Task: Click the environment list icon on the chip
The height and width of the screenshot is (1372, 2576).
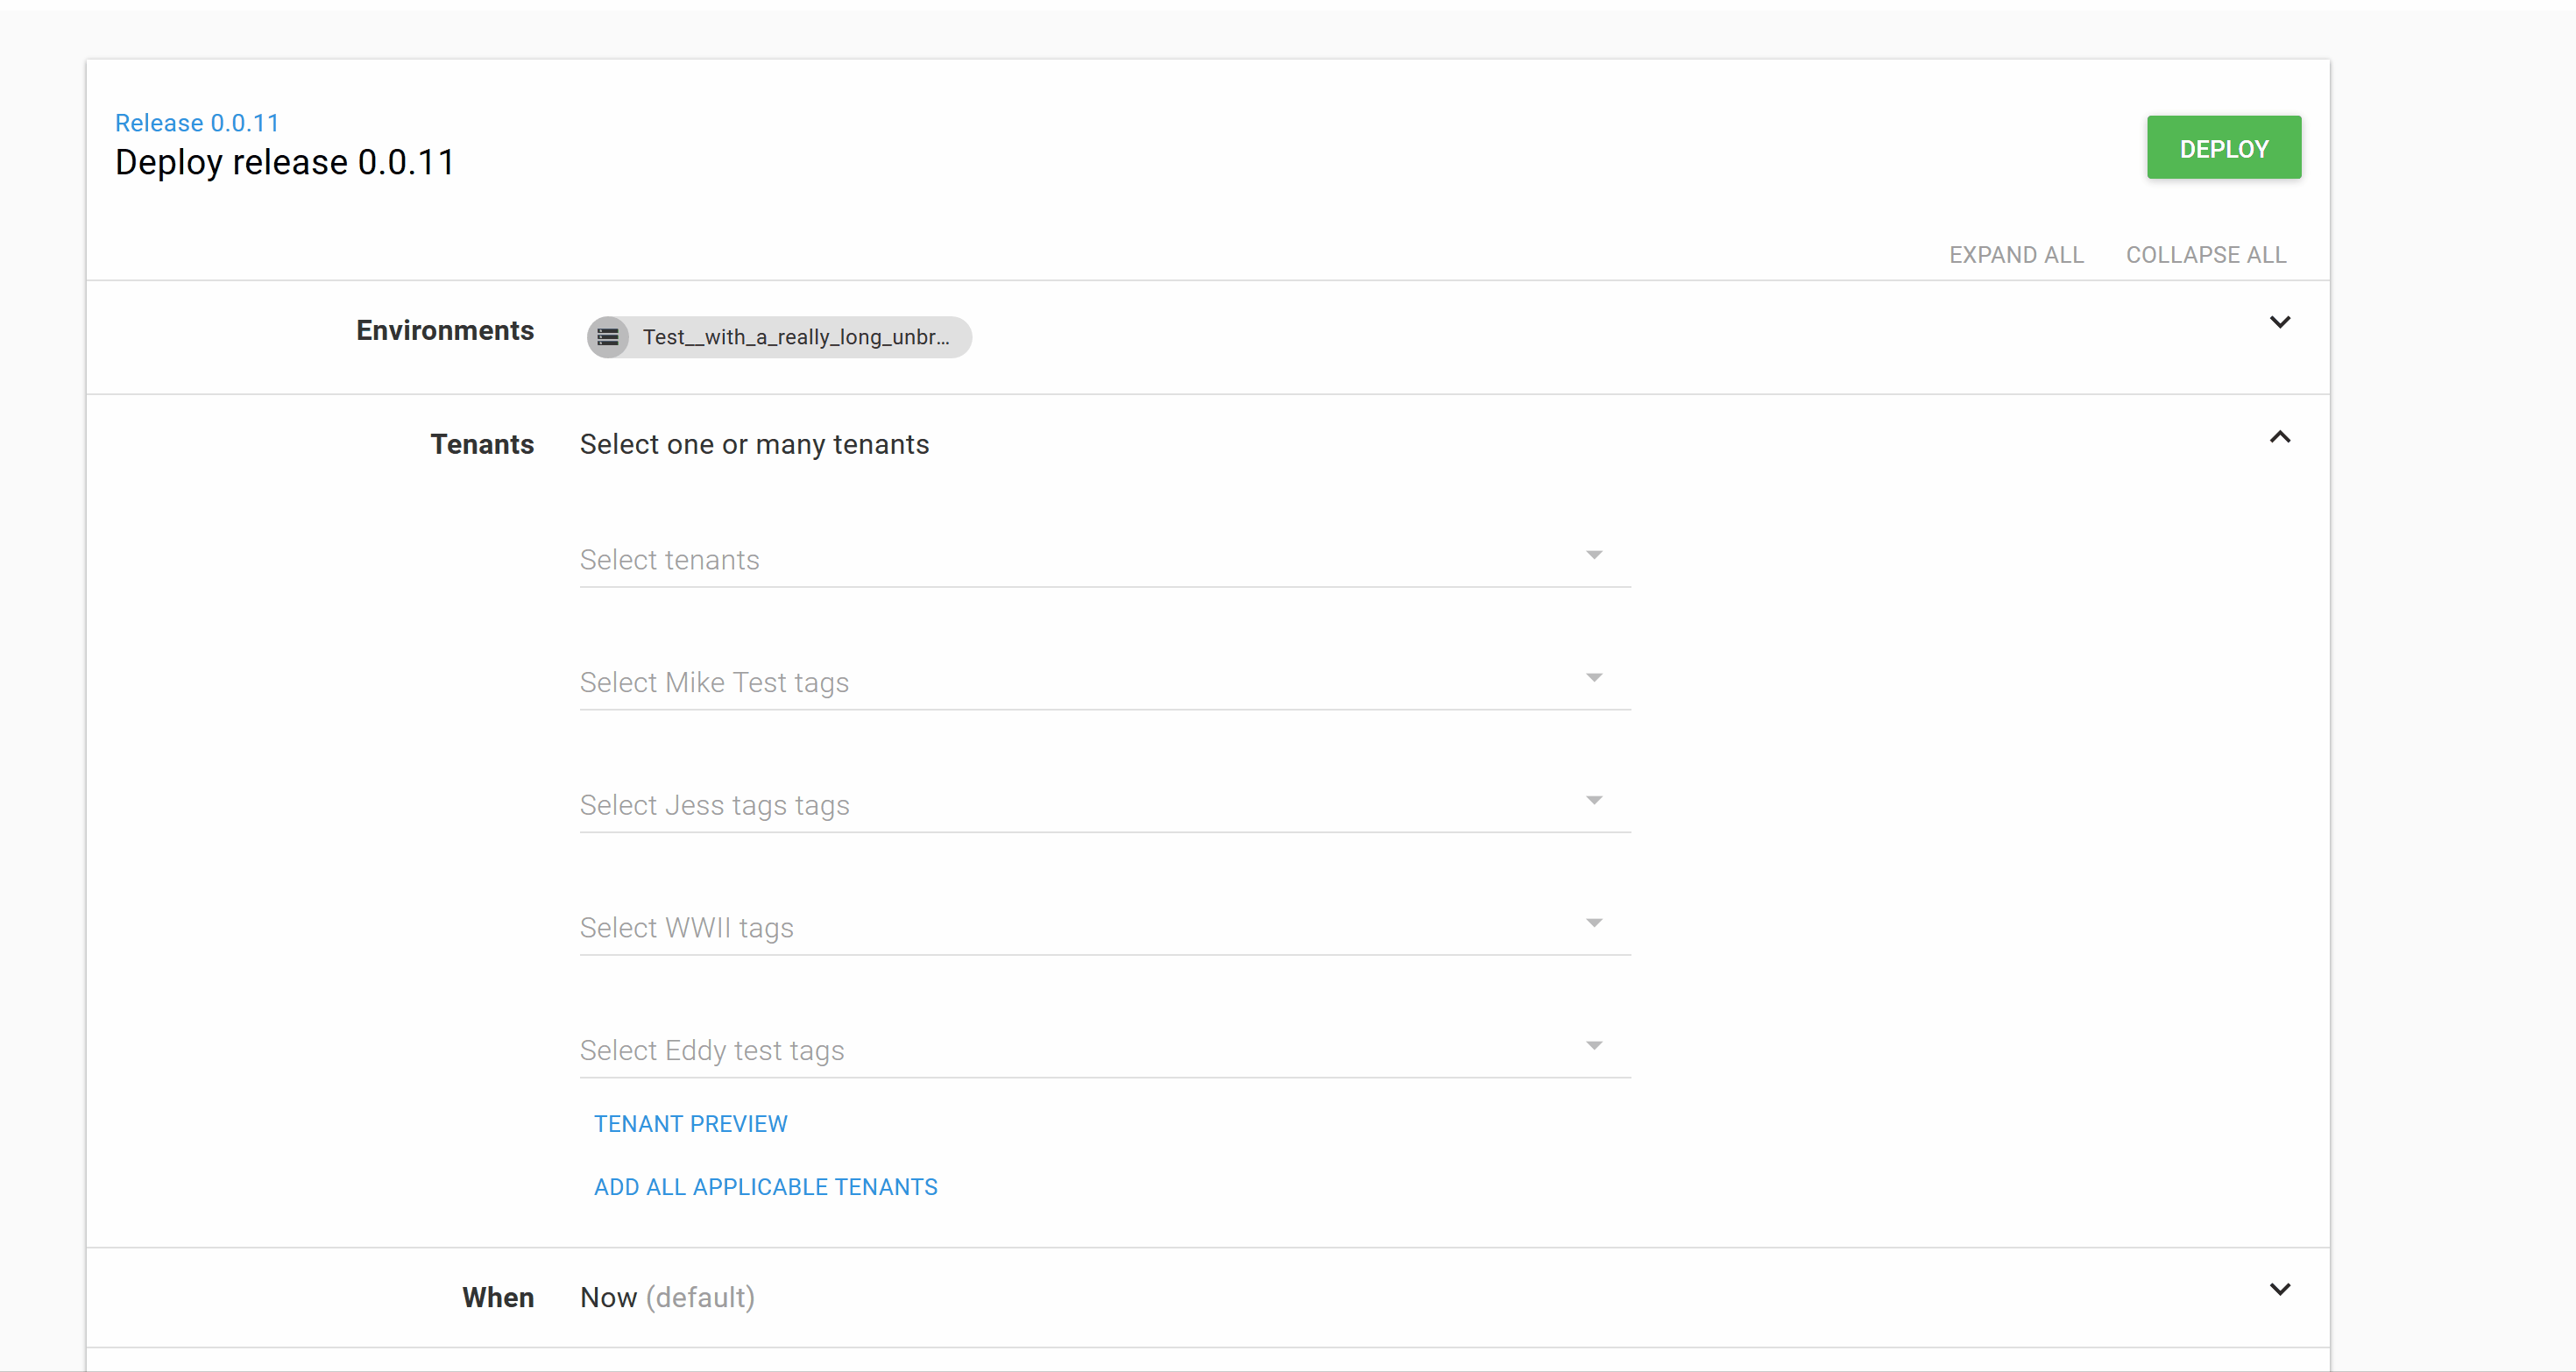Action: 609,337
